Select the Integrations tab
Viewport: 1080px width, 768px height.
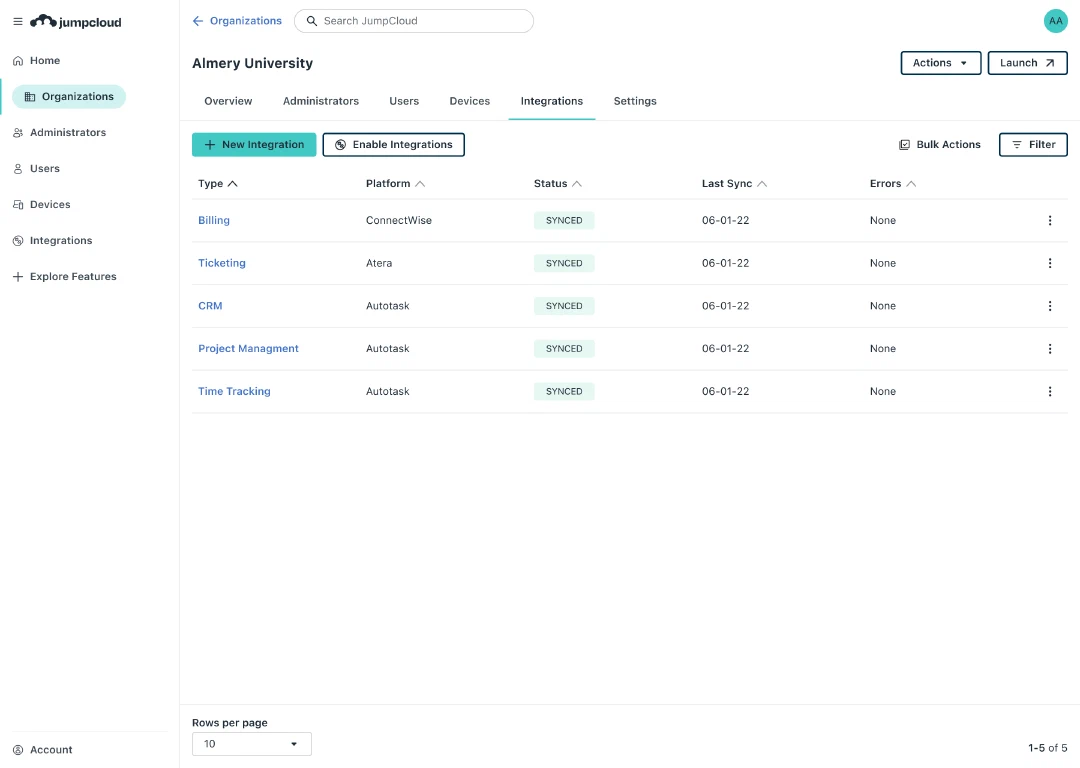[552, 101]
